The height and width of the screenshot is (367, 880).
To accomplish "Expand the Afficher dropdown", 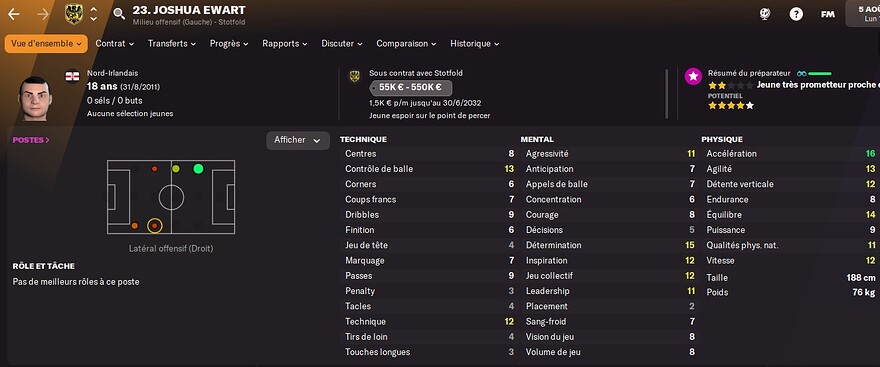I will click(x=297, y=140).
